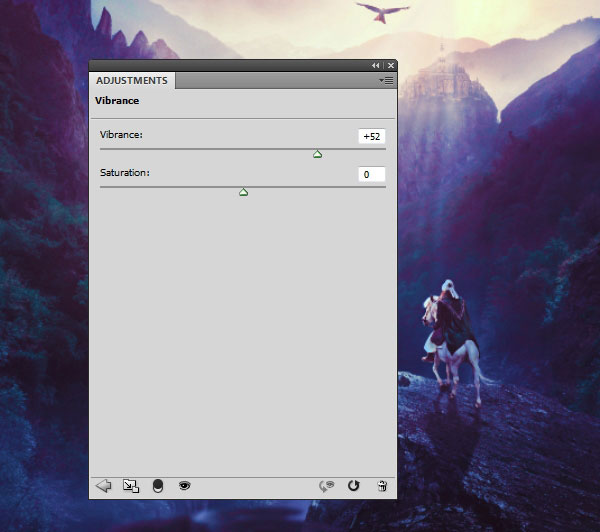Screen dimensions: 600x532
Task: Click the Saturation: slider label
Action: (x=125, y=173)
